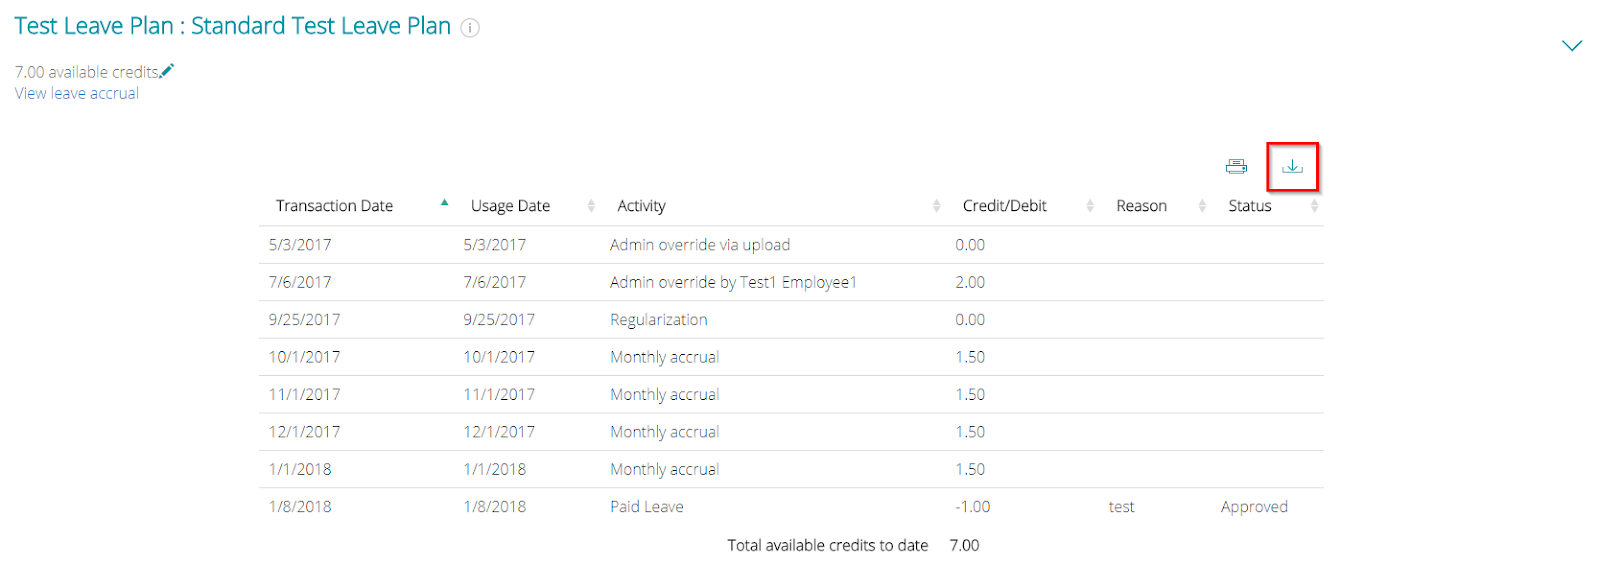
Task: Download the leave transactions table
Action: coord(1292,166)
